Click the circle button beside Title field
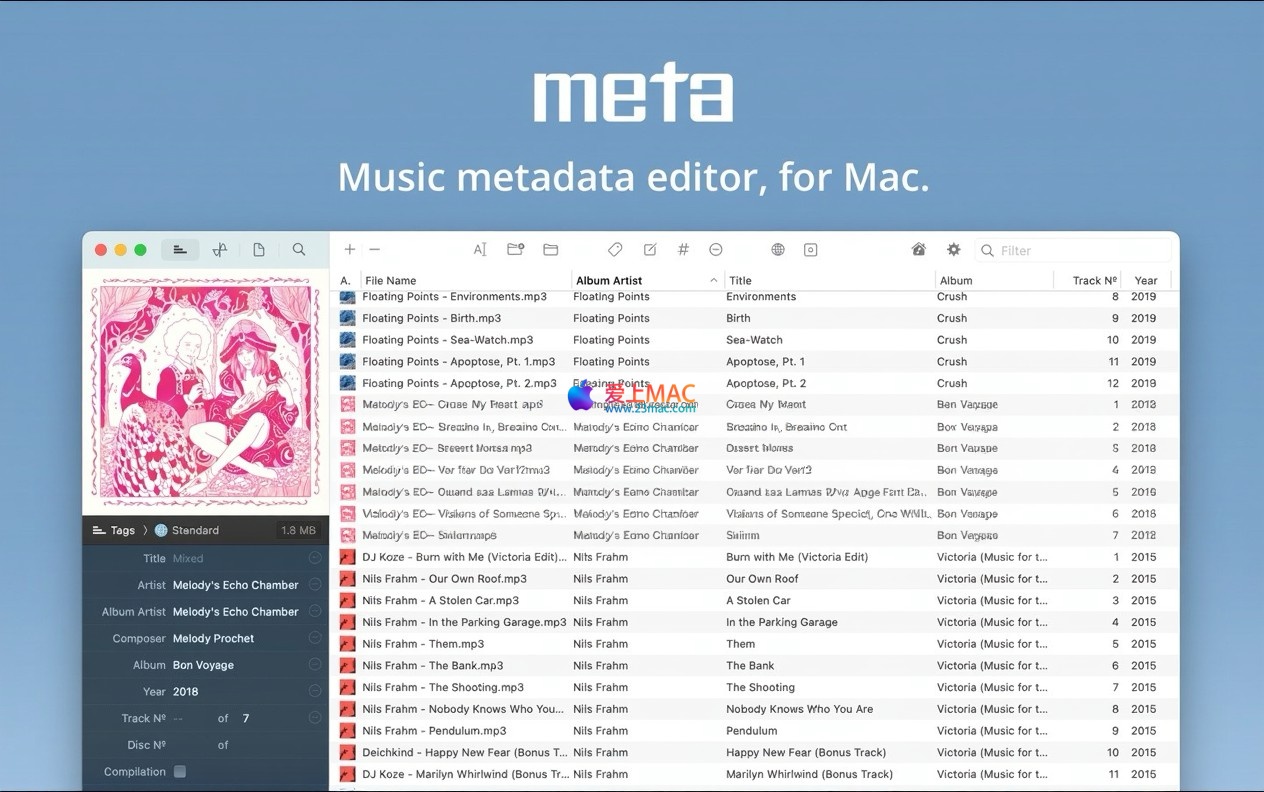1264x792 pixels. click(x=315, y=558)
